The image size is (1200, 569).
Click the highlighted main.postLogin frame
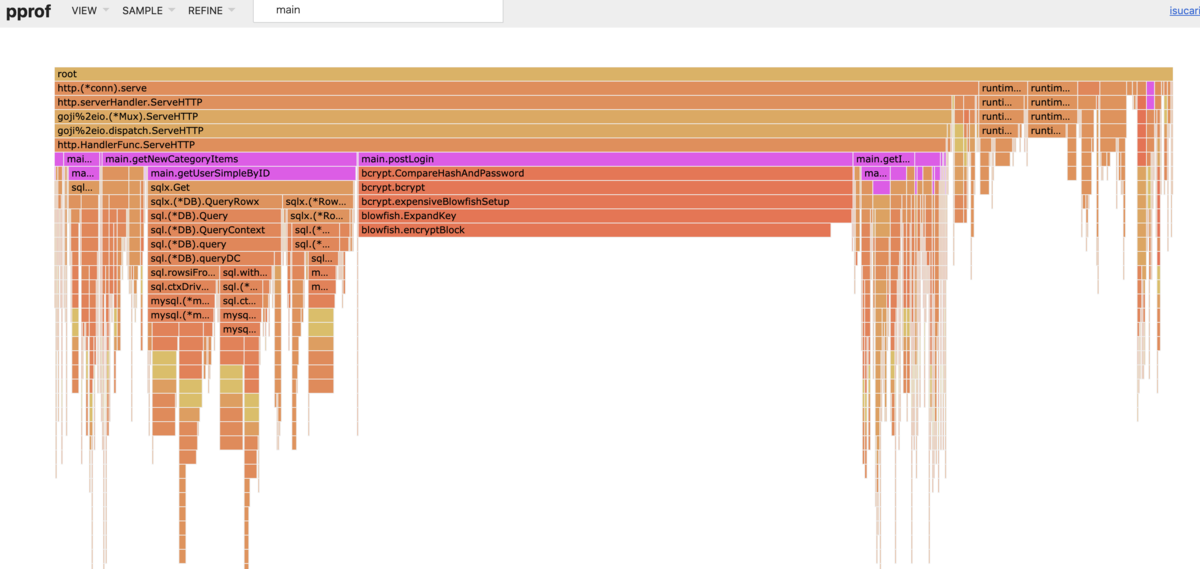coord(605,159)
